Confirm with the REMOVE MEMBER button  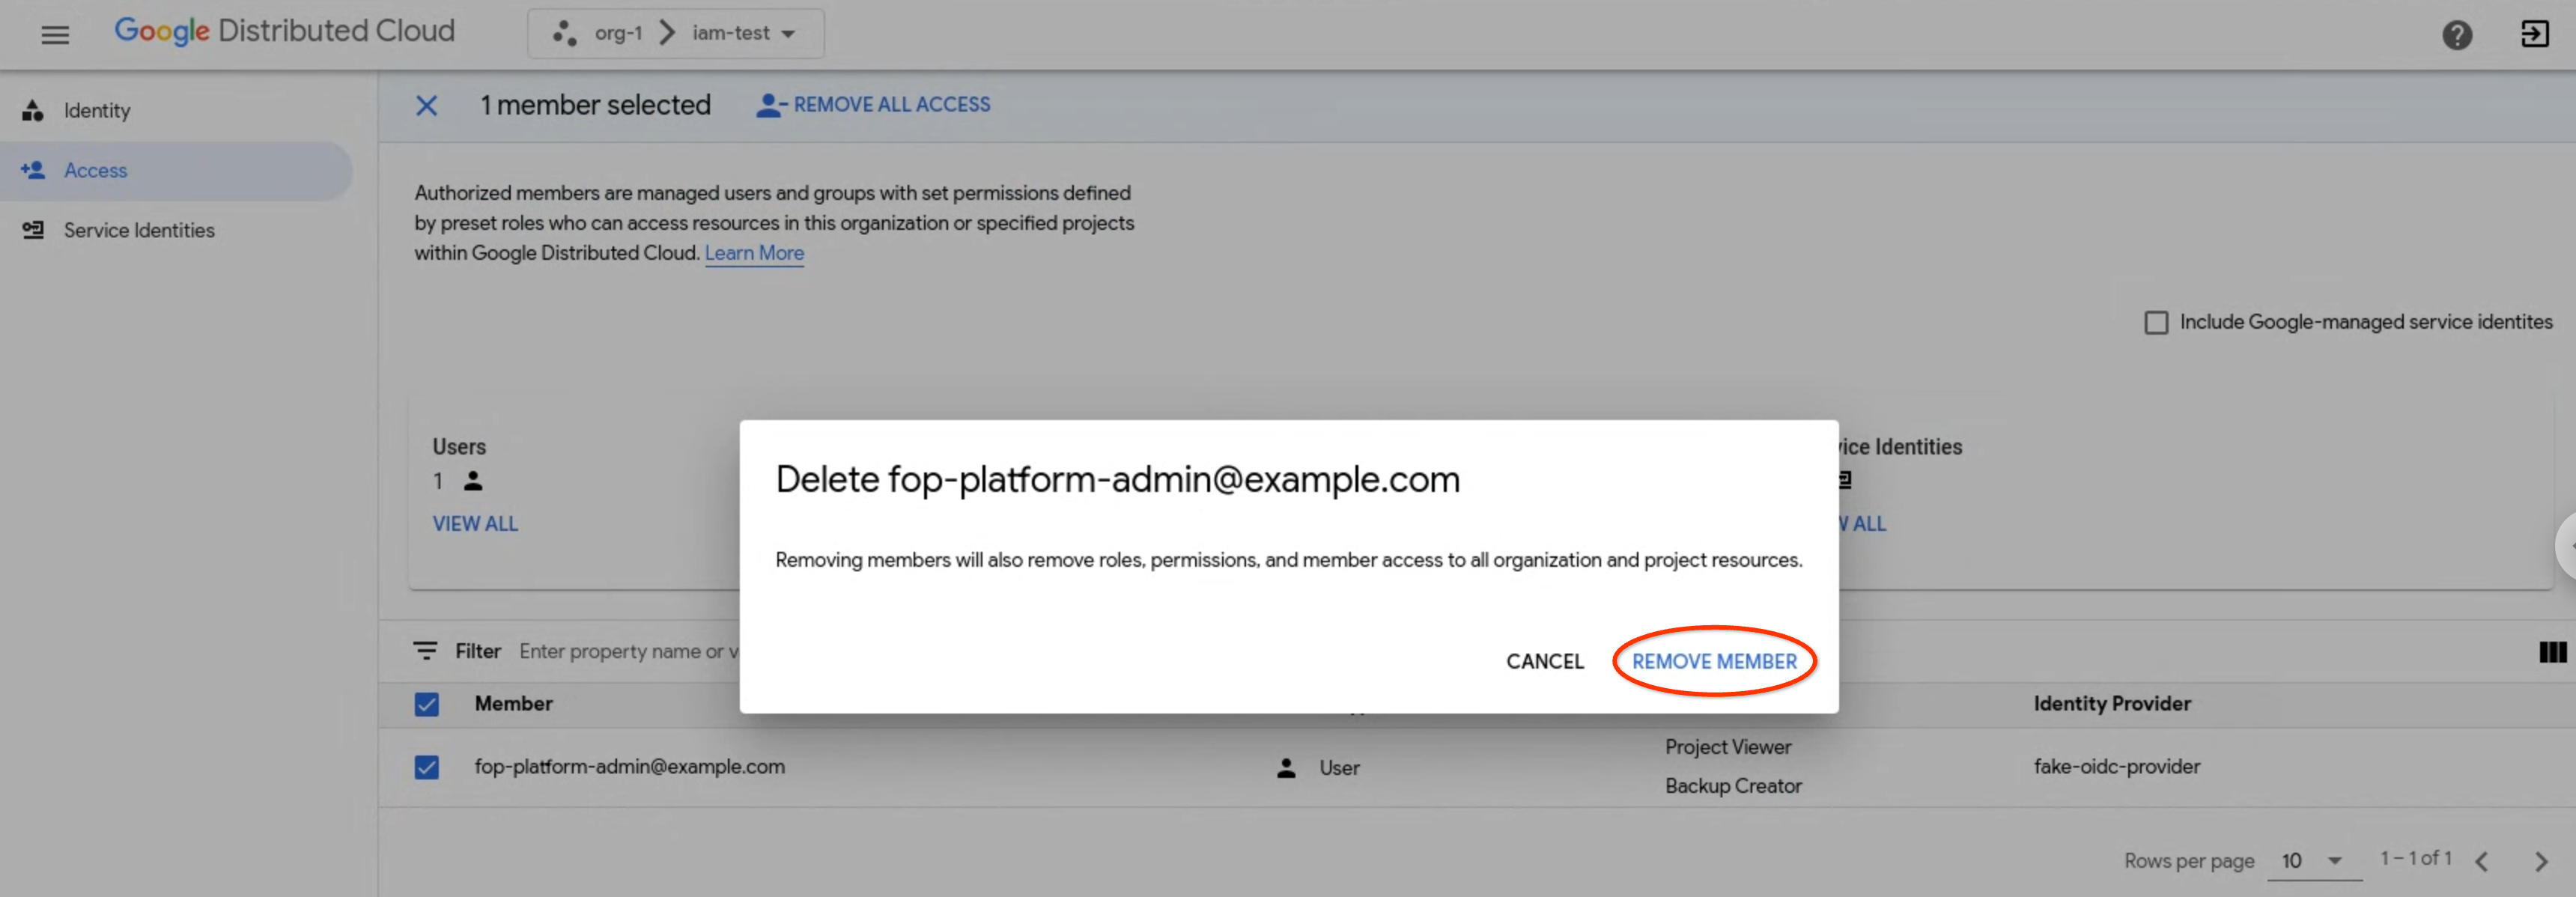tap(1713, 661)
